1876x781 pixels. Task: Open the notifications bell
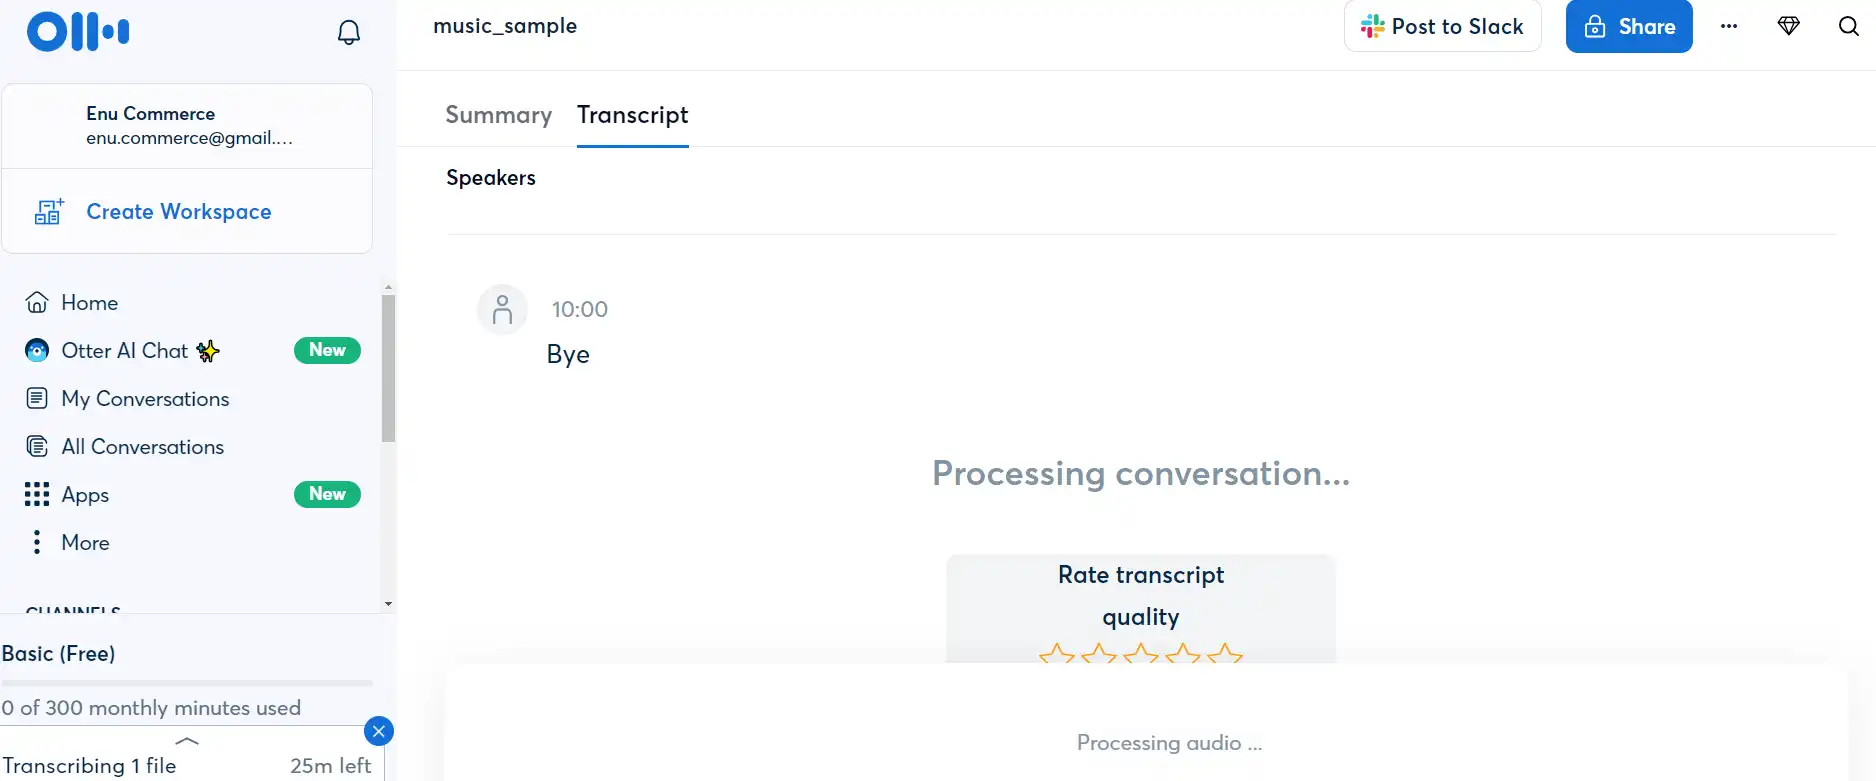pyautogui.click(x=348, y=32)
